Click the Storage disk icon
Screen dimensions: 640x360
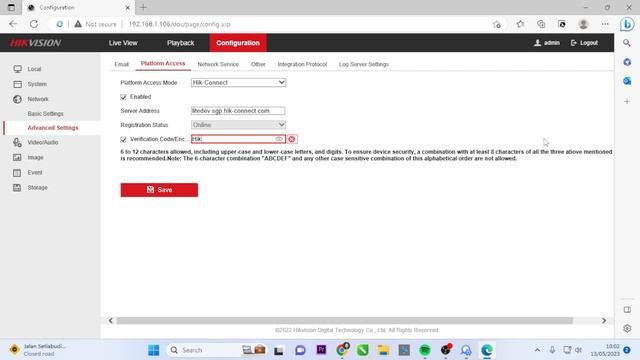(17, 188)
